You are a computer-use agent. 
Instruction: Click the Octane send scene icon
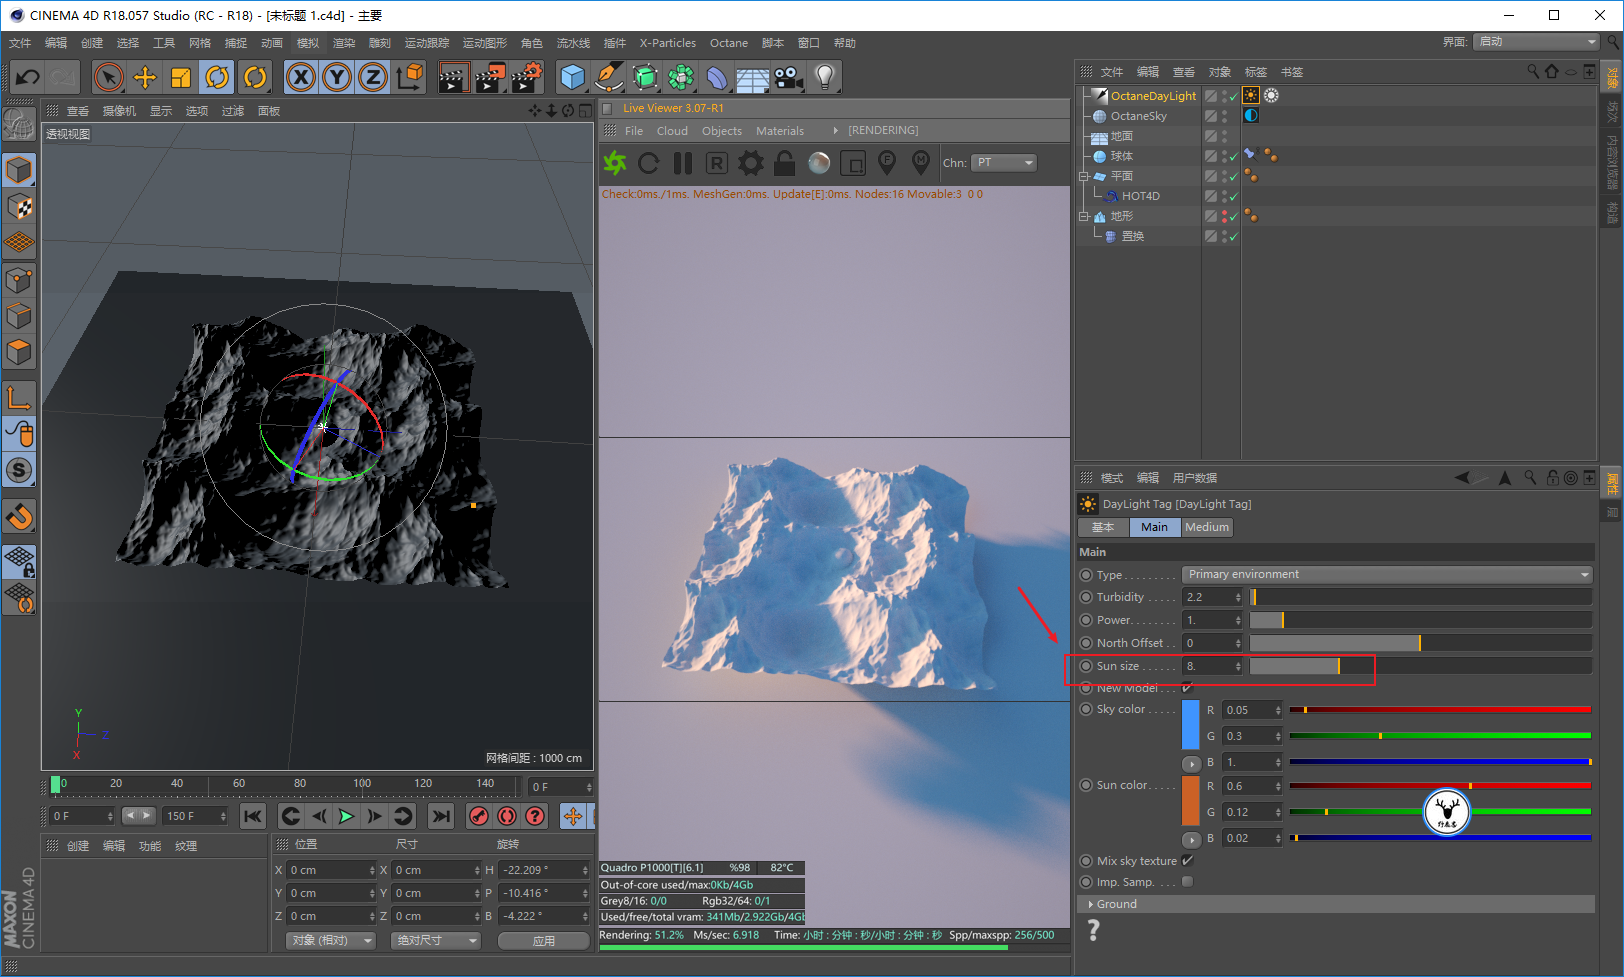pyautogui.click(x=615, y=162)
